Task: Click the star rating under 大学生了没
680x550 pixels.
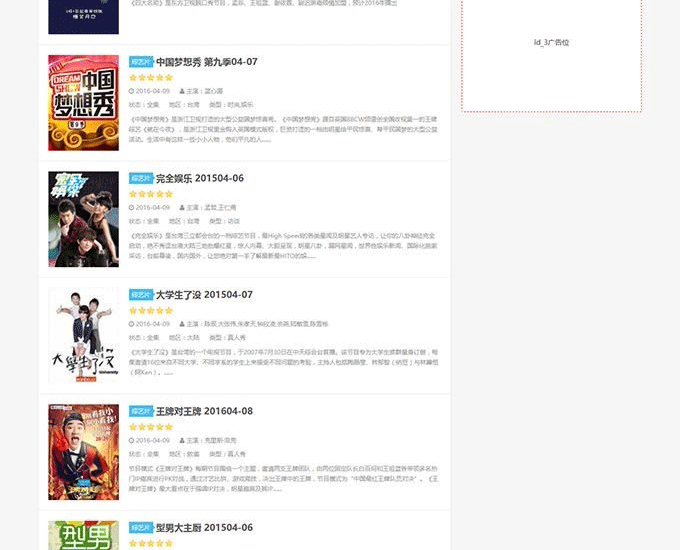Action: click(151, 311)
